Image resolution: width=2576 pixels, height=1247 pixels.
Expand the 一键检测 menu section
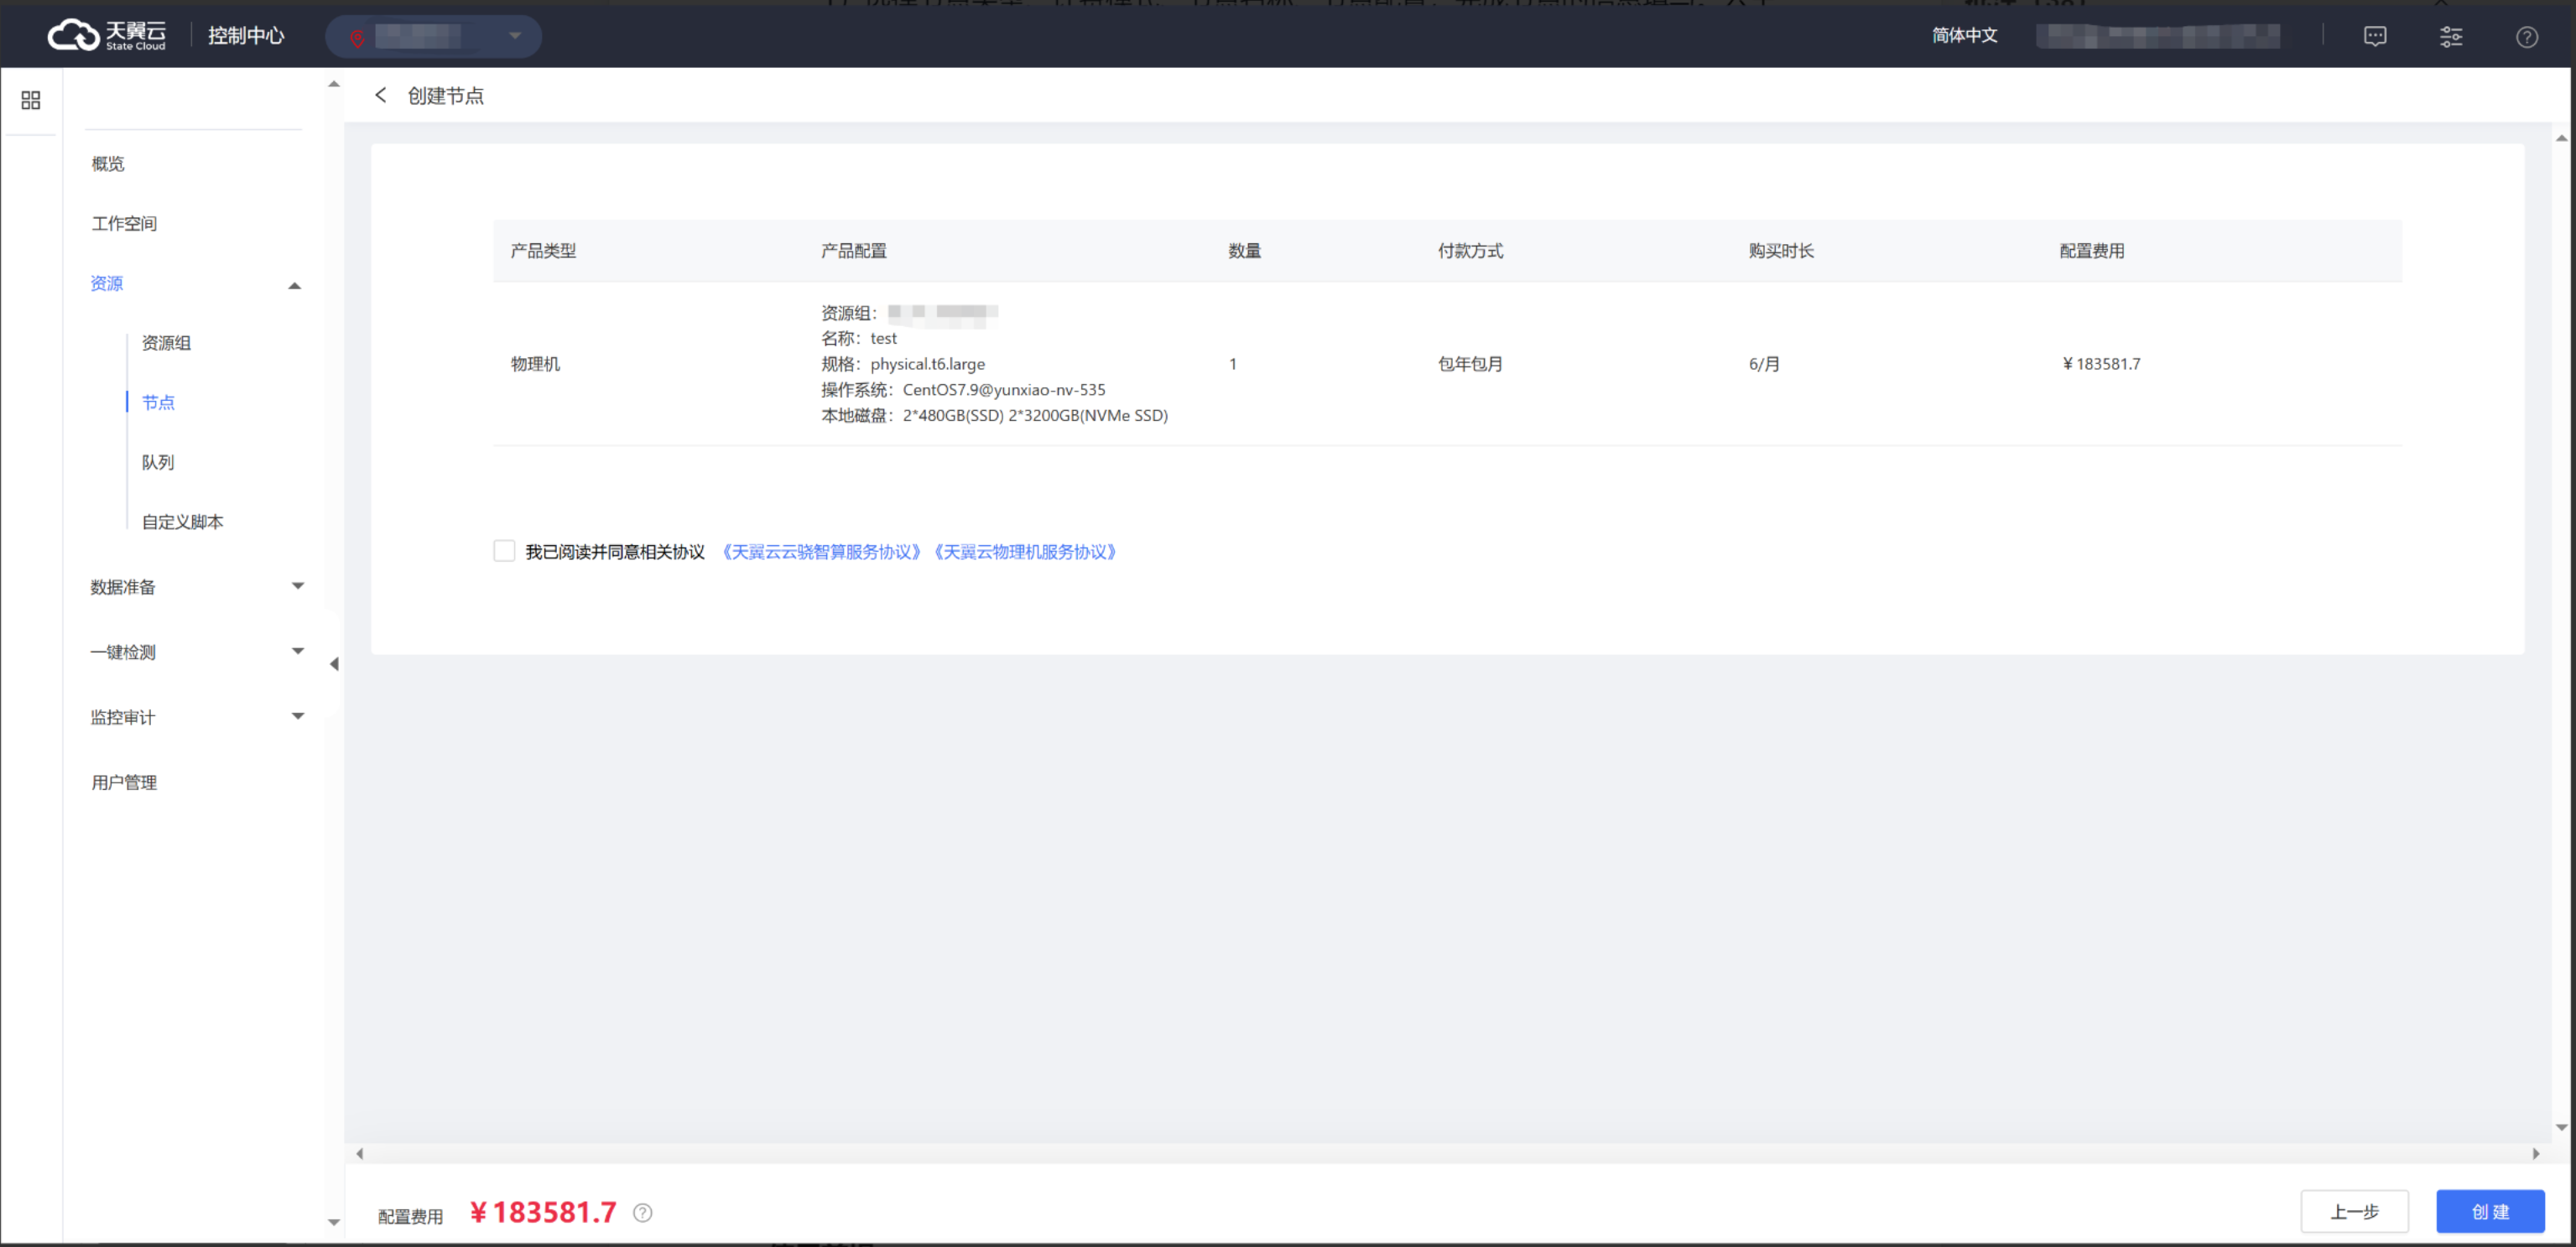[x=196, y=652]
